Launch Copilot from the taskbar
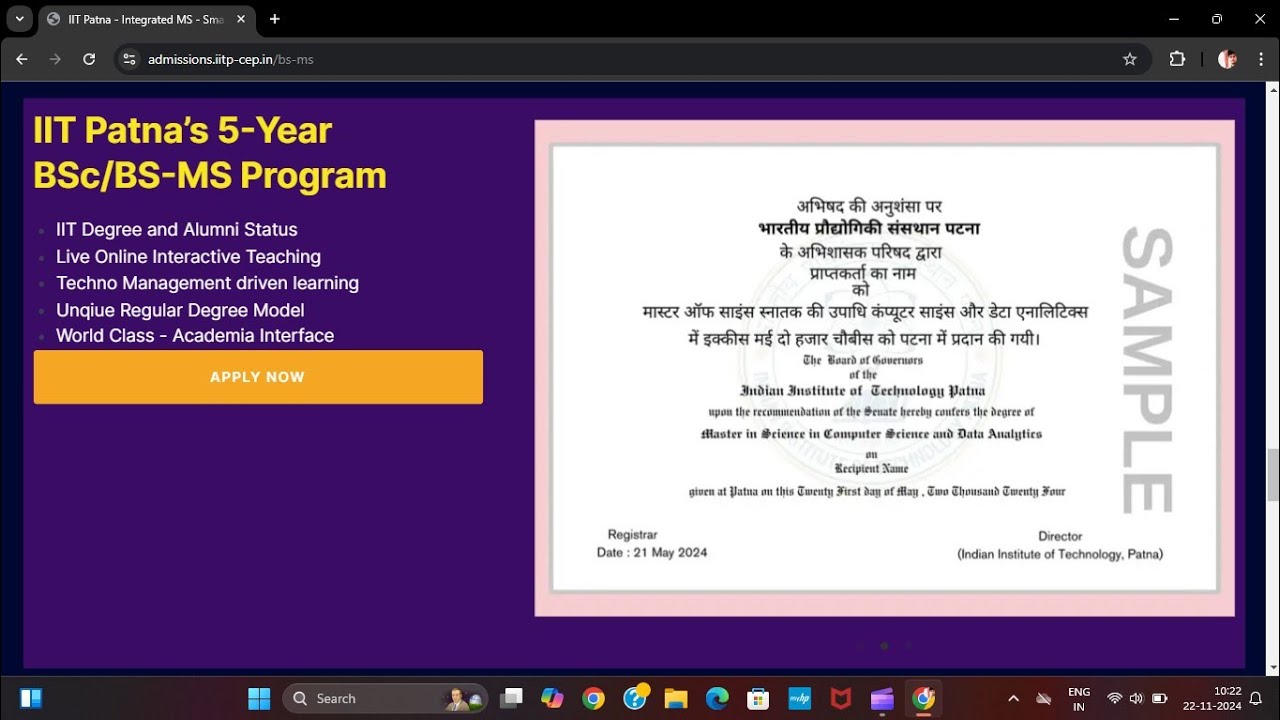Viewport: 1280px width, 720px height. [x=553, y=698]
